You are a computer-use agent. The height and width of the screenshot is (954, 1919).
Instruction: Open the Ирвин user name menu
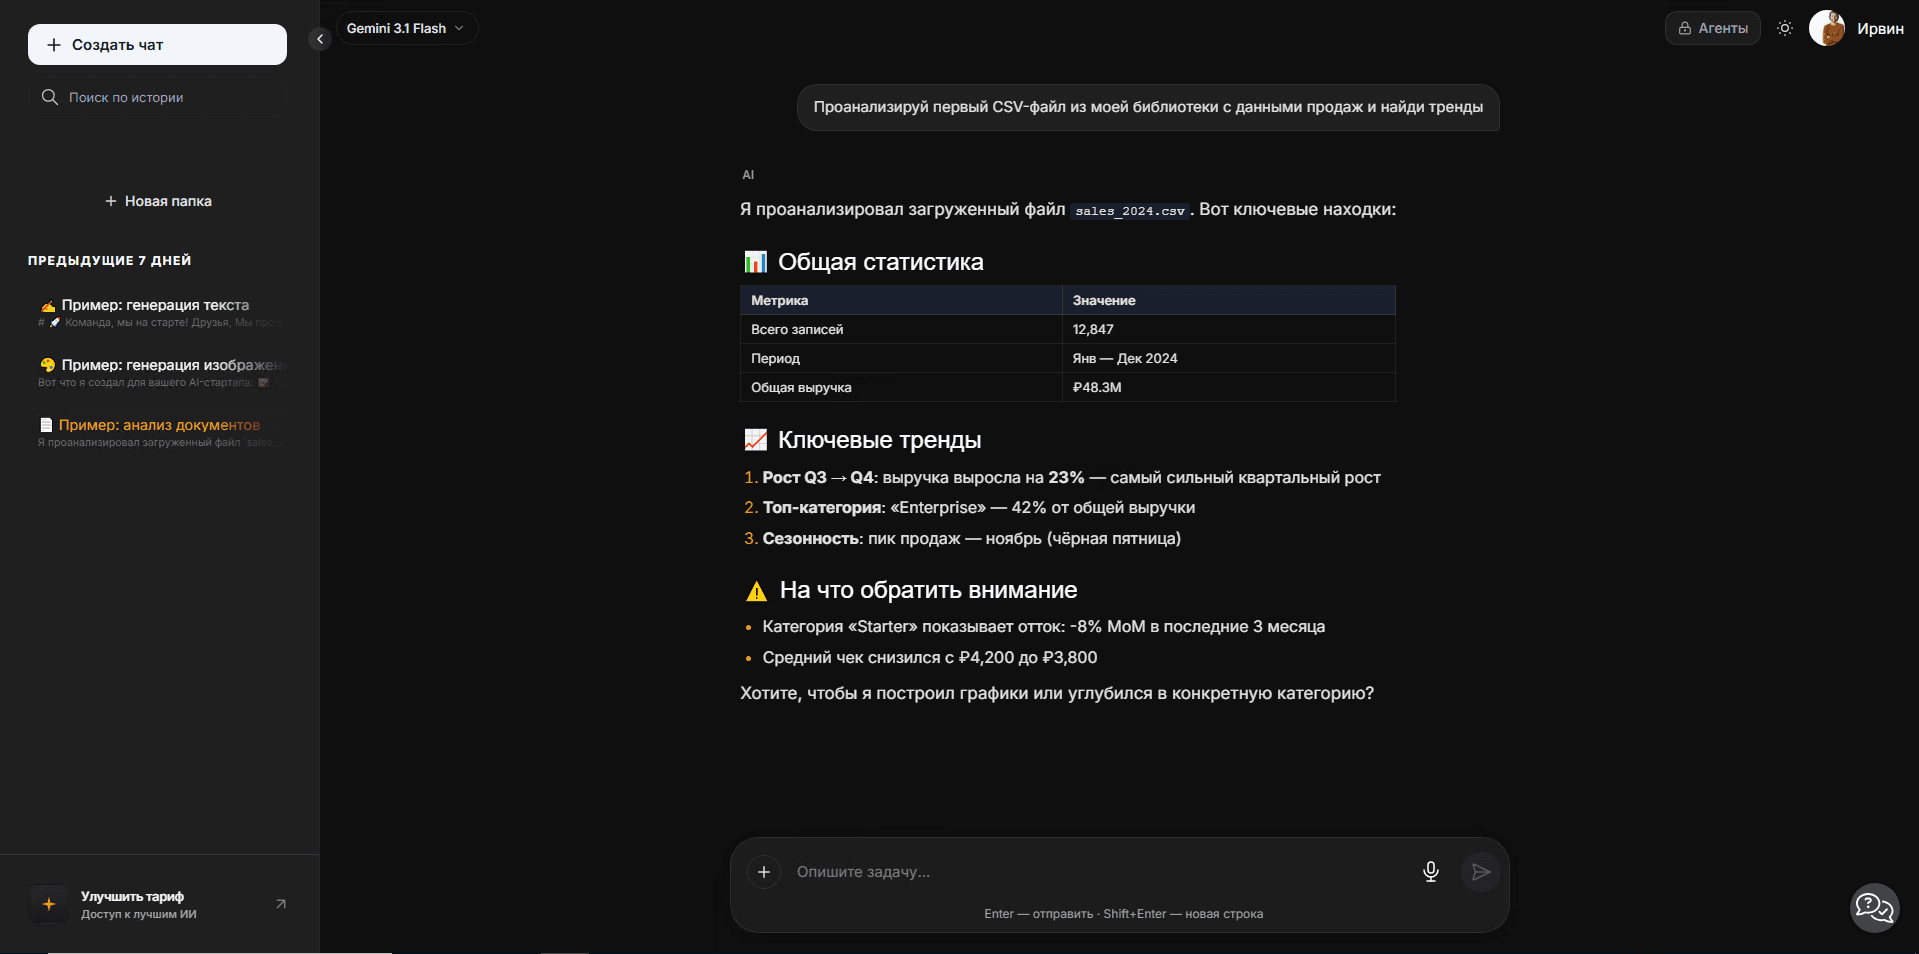[1880, 29]
